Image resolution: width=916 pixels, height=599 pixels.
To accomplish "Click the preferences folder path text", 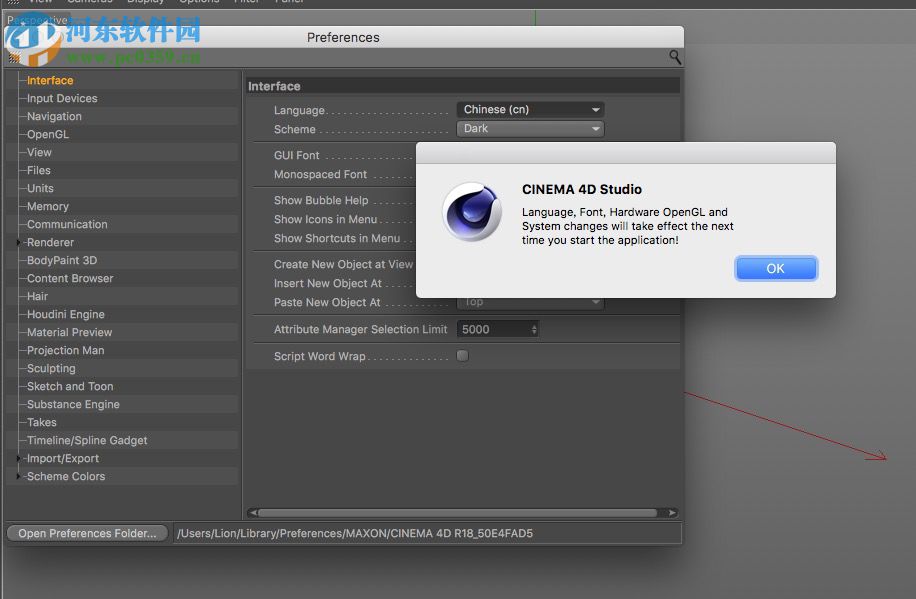I will click(355, 533).
